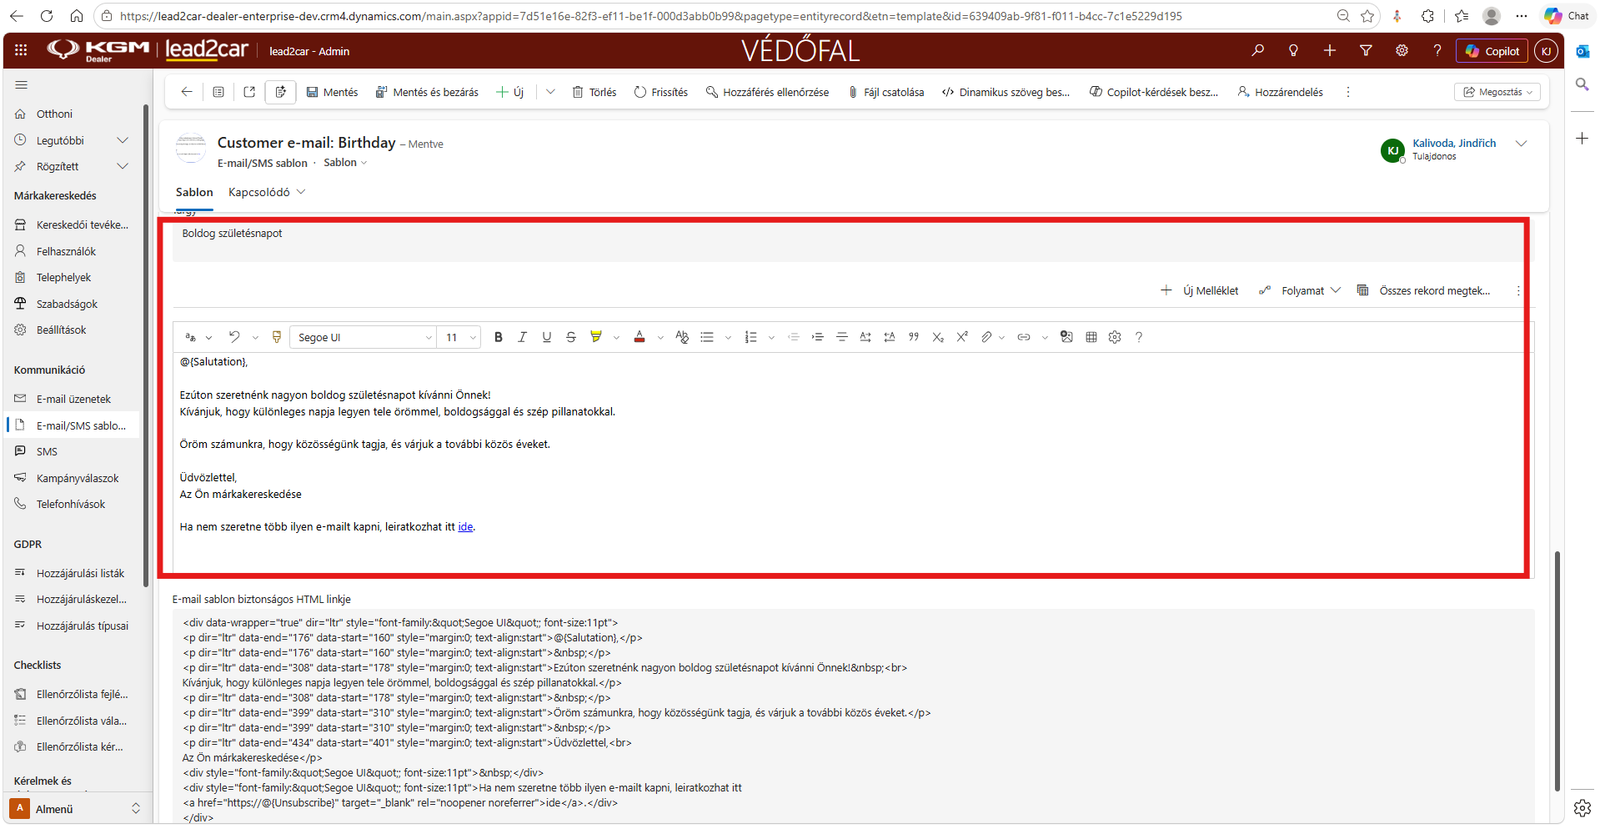Toggle italic formatting in editor

(522, 337)
